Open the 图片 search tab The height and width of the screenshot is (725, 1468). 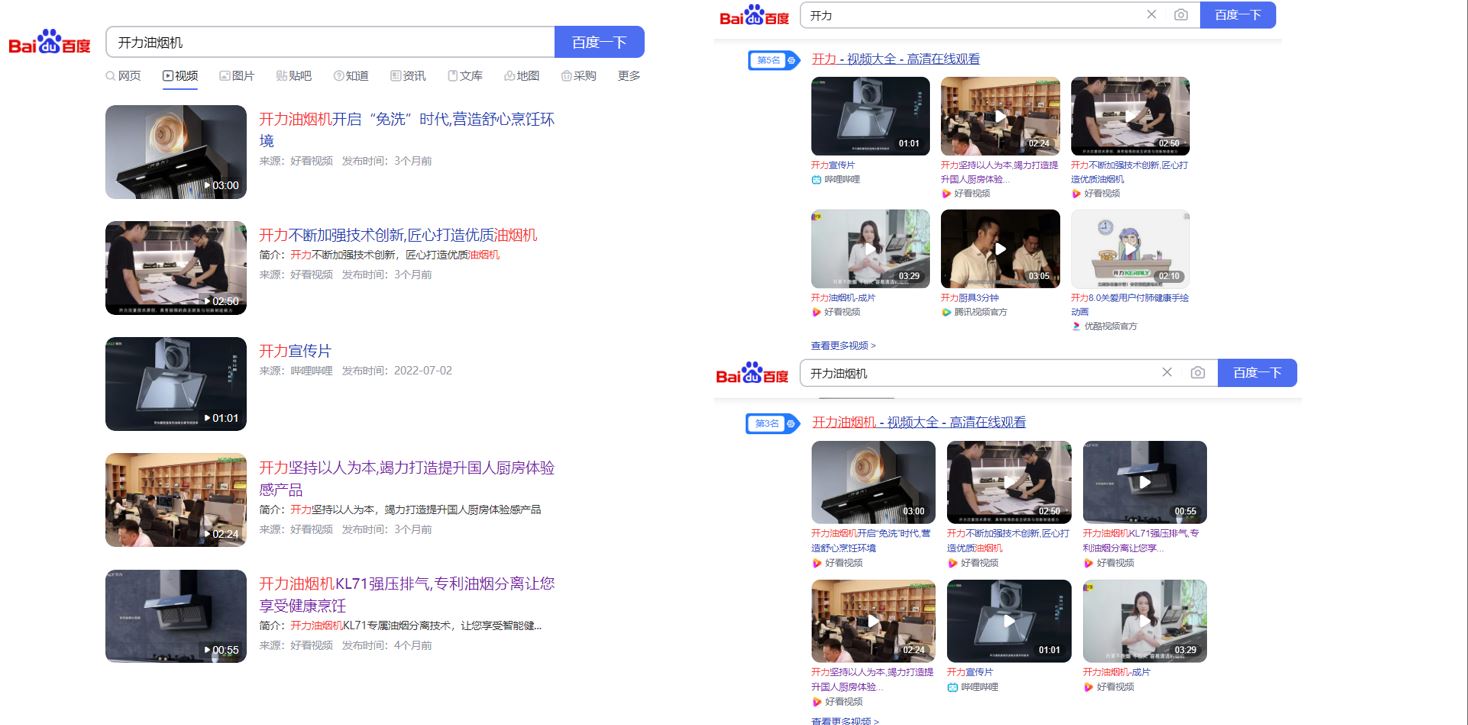pos(236,76)
